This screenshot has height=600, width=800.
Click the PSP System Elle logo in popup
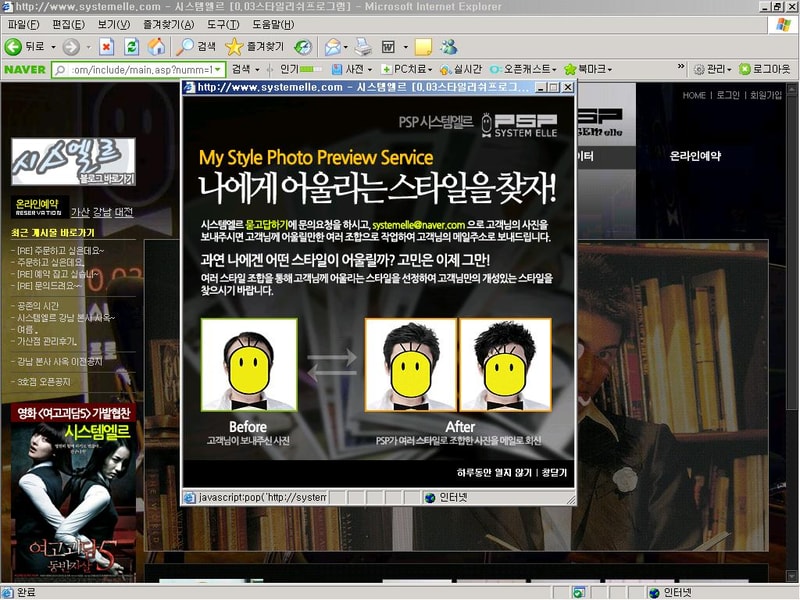pyautogui.click(x=519, y=124)
